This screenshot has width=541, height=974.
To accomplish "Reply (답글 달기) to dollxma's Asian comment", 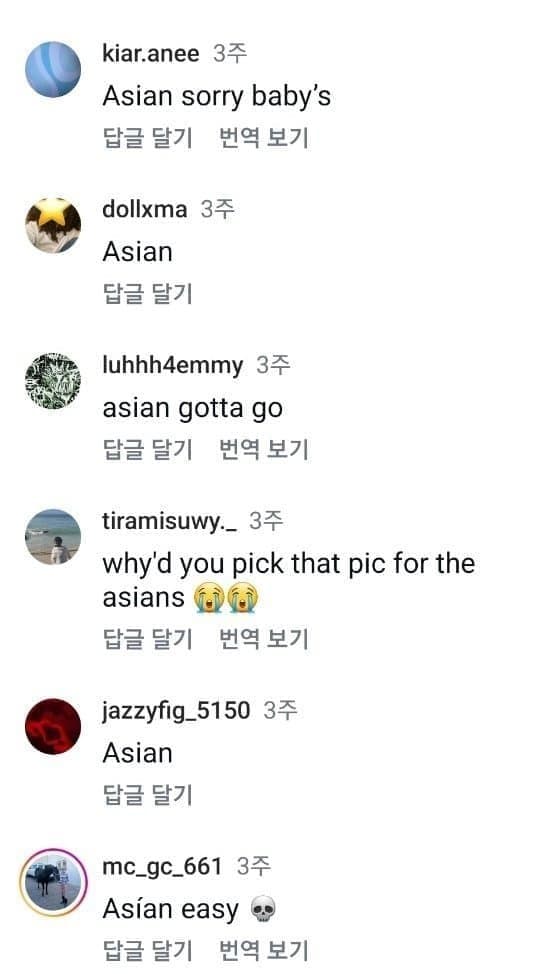I will tap(147, 293).
